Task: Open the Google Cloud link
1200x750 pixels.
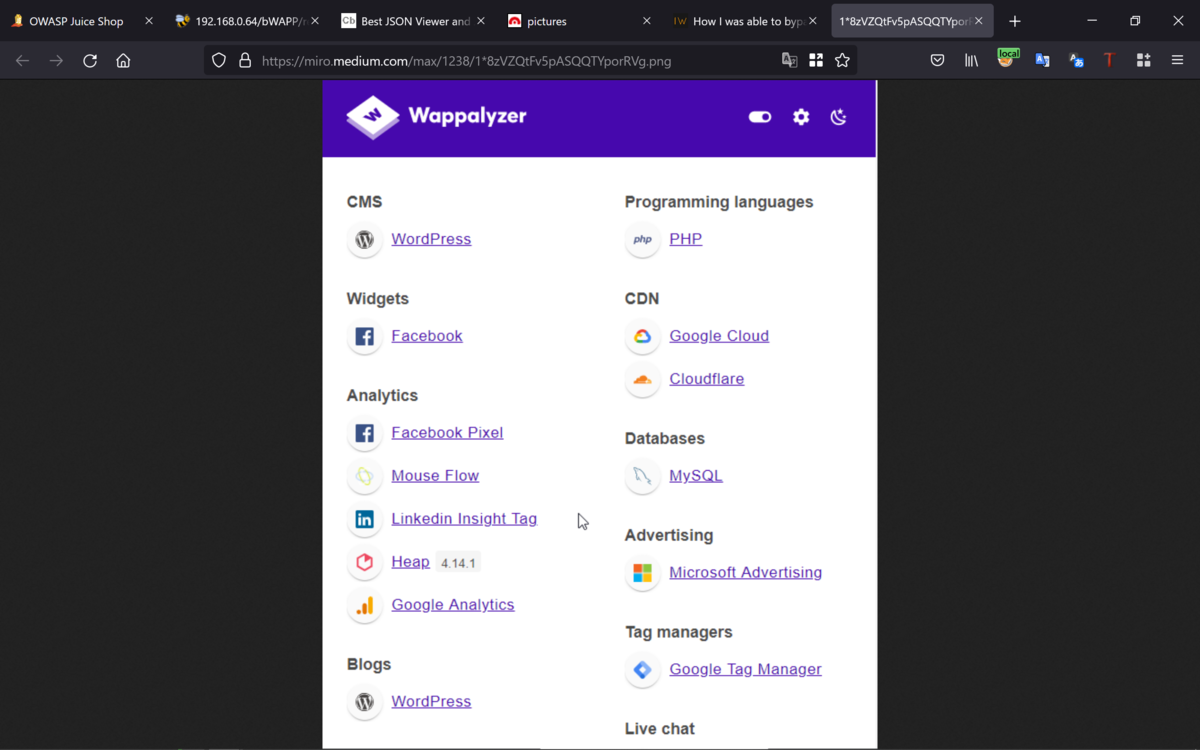Action: point(719,336)
